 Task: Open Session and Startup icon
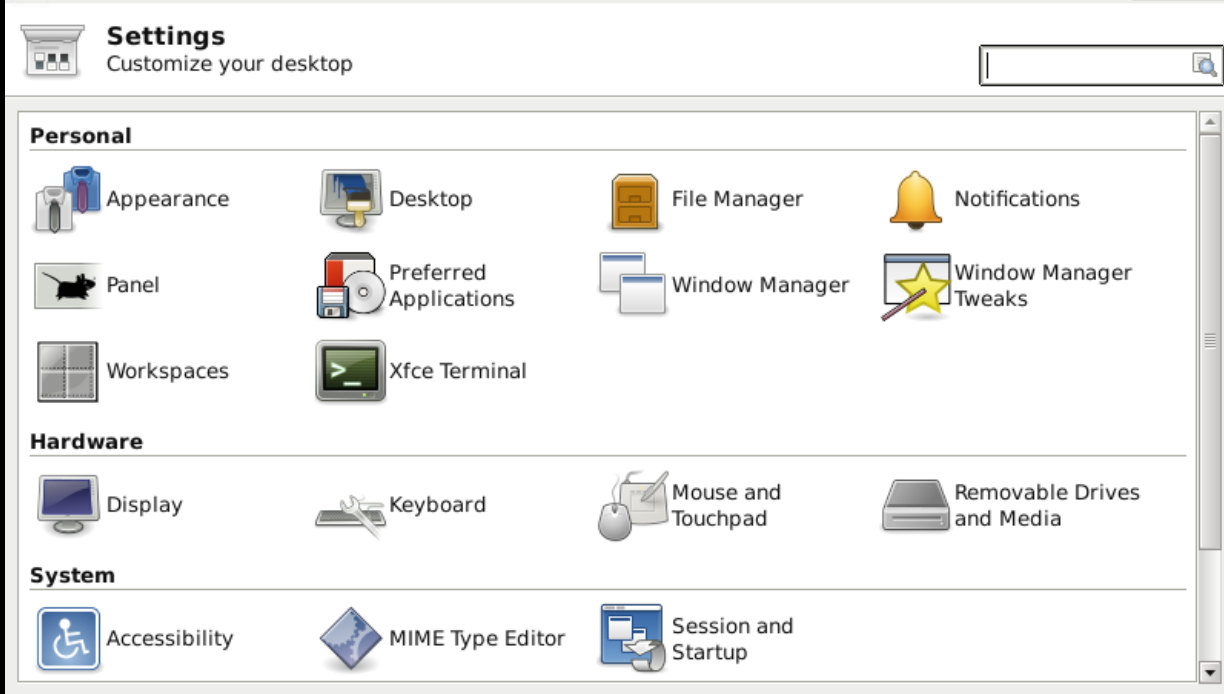click(632, 637)
